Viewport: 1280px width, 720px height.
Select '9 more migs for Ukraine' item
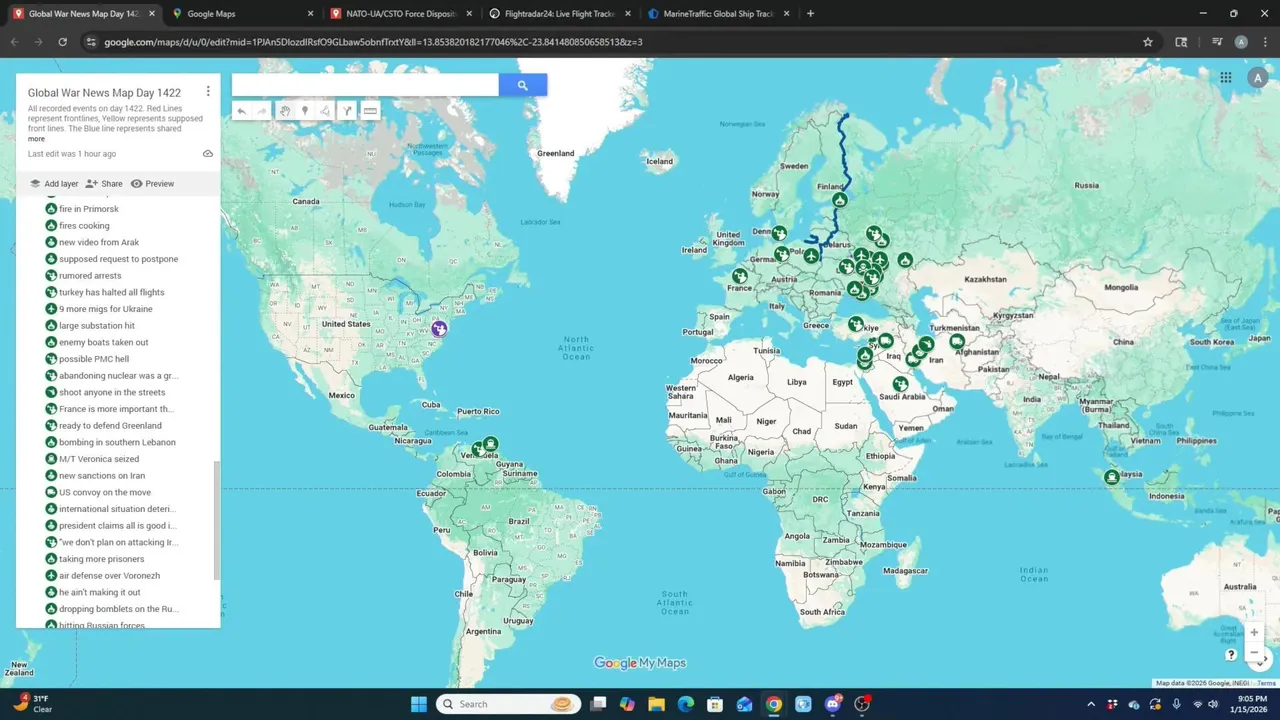point(105,309)
